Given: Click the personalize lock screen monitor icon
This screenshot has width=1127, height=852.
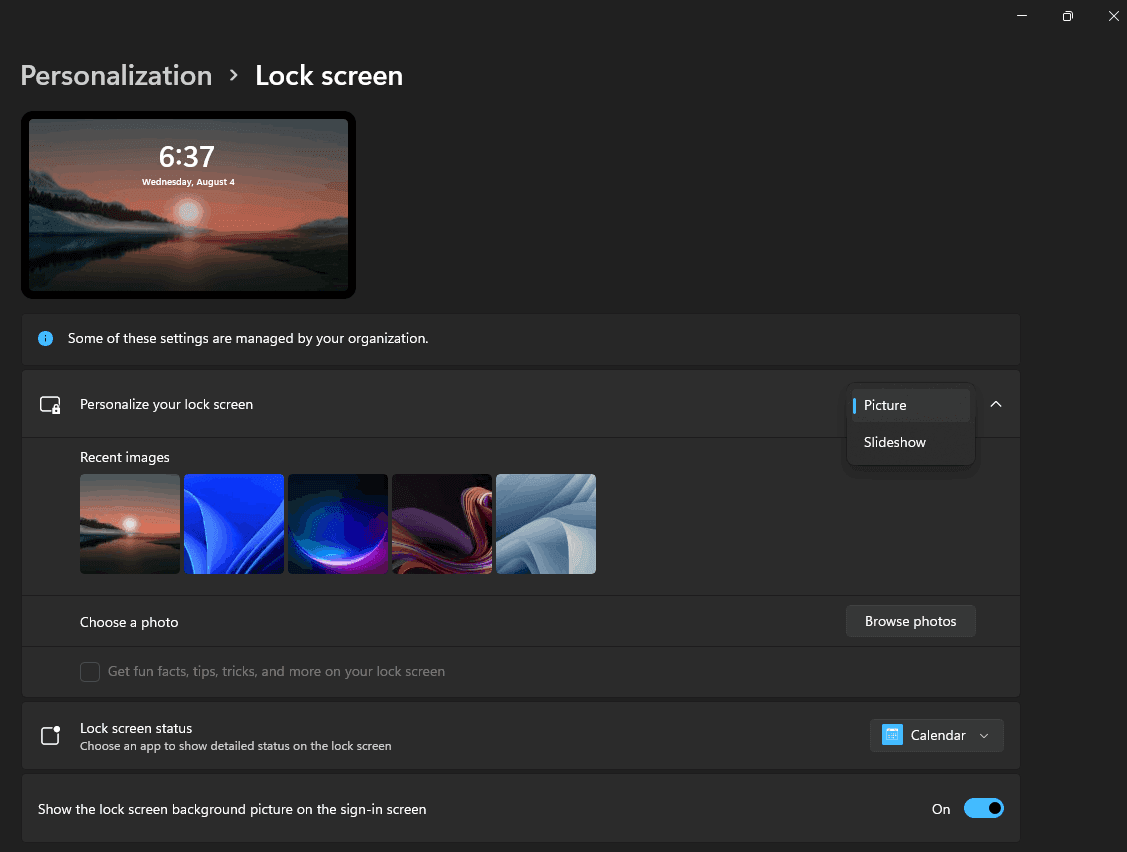Looking at the screenshot, I should (49, 404).
